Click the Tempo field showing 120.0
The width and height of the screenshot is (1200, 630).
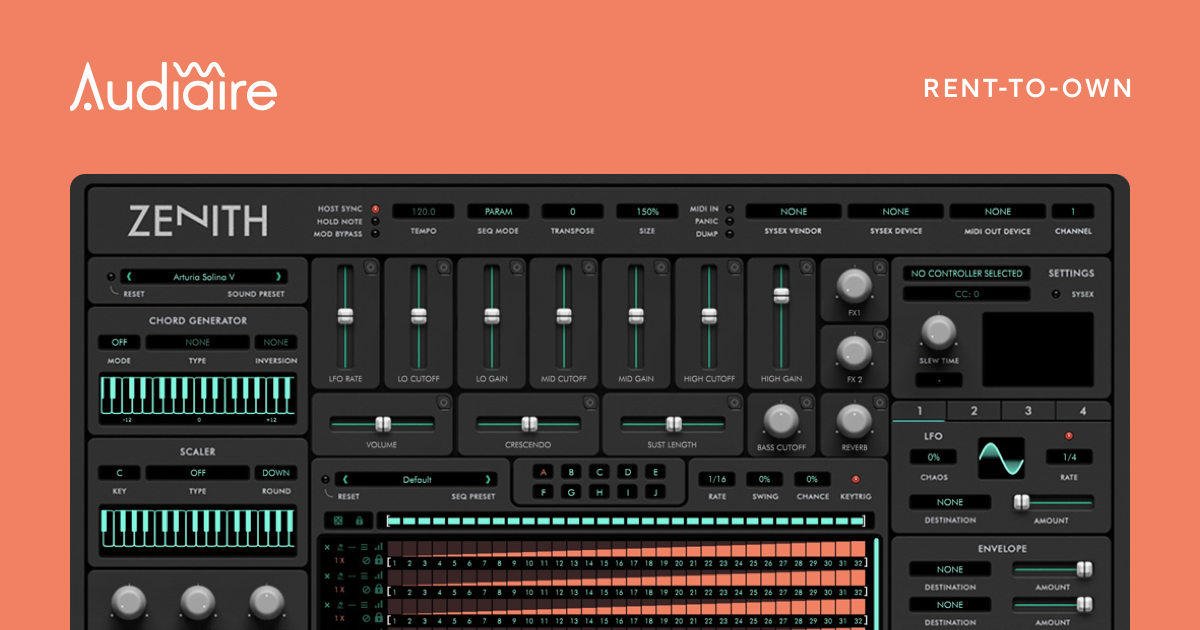(422, 211)
